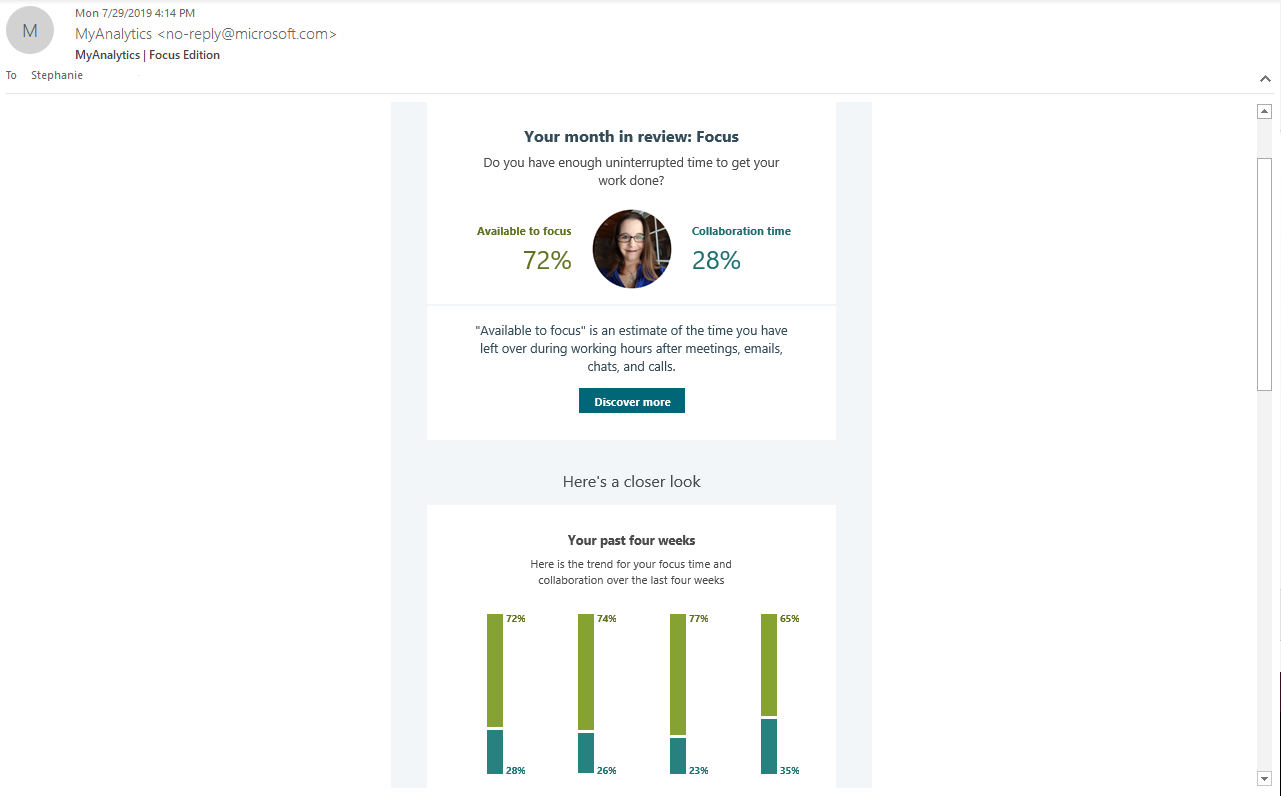Click the sender avatar circle "M"
This screenshot has width=1281, height=796.
(30, 31)
